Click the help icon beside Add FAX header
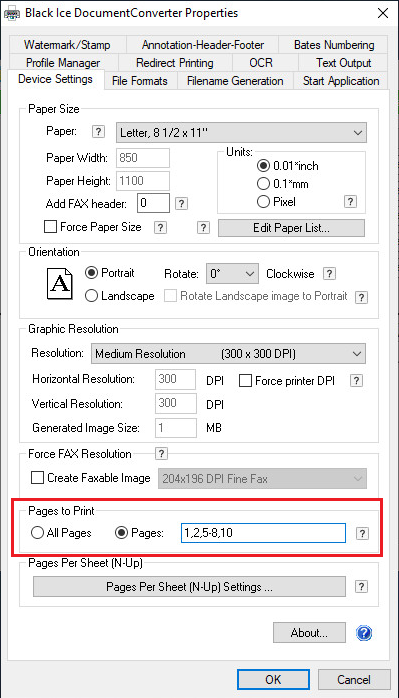399x698 pixels. coord(181,204)
